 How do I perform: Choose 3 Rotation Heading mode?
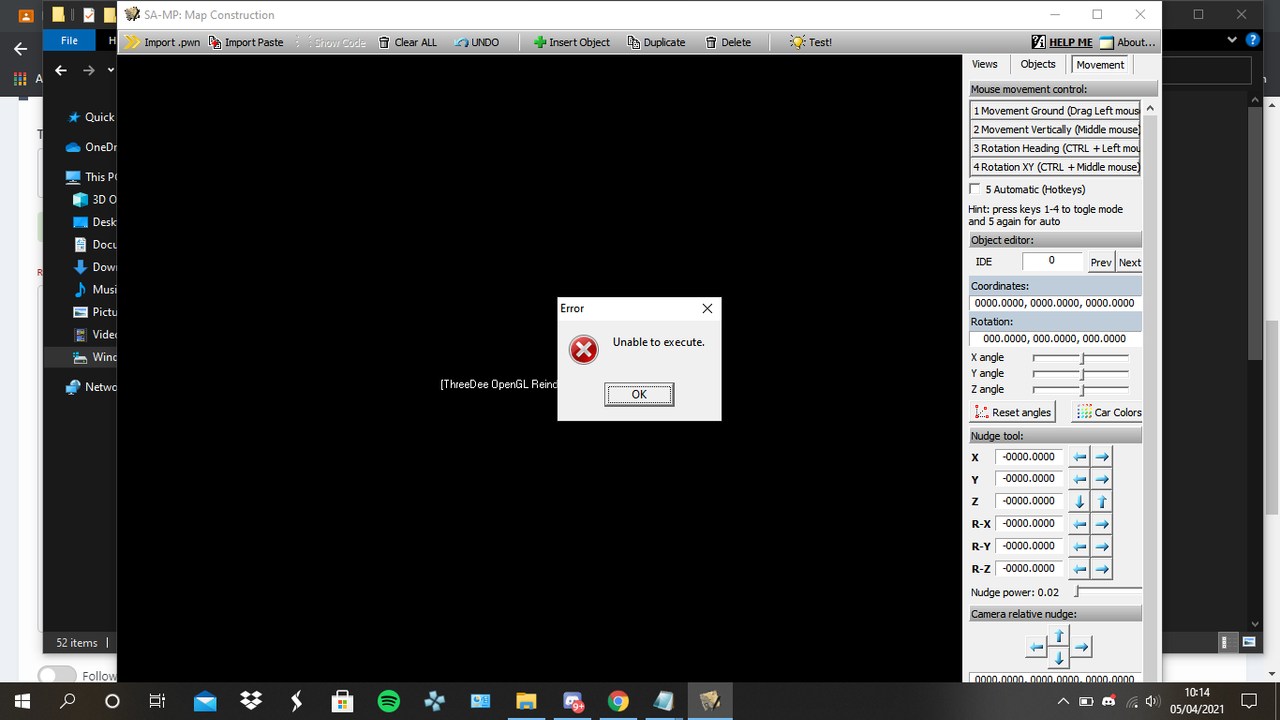1055,148
